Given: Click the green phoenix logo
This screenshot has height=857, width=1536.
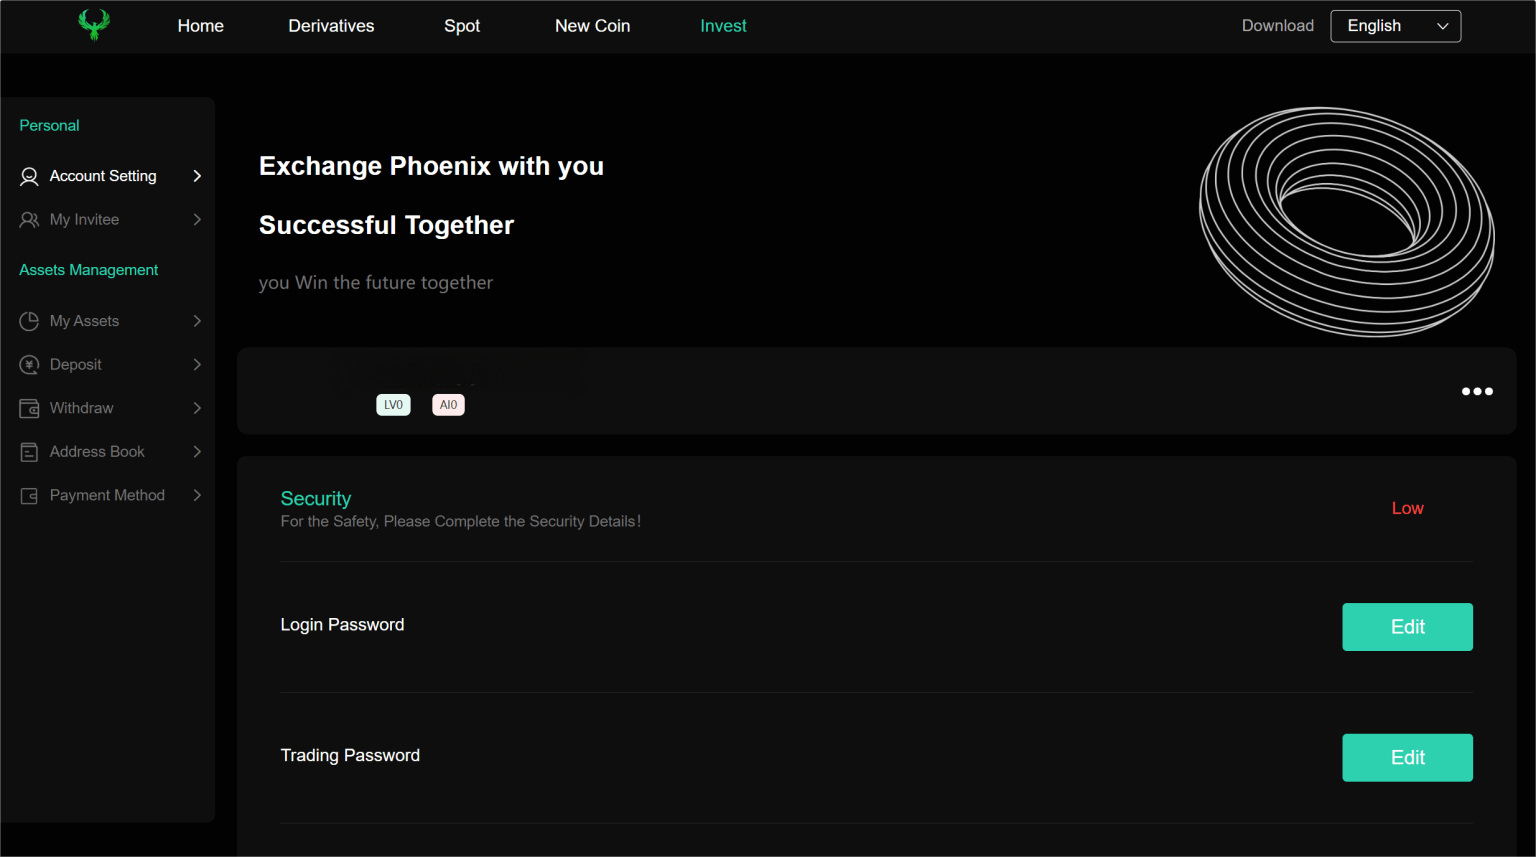Looking at the screenshot, I should pyautogui.click(x=94, y=25).
